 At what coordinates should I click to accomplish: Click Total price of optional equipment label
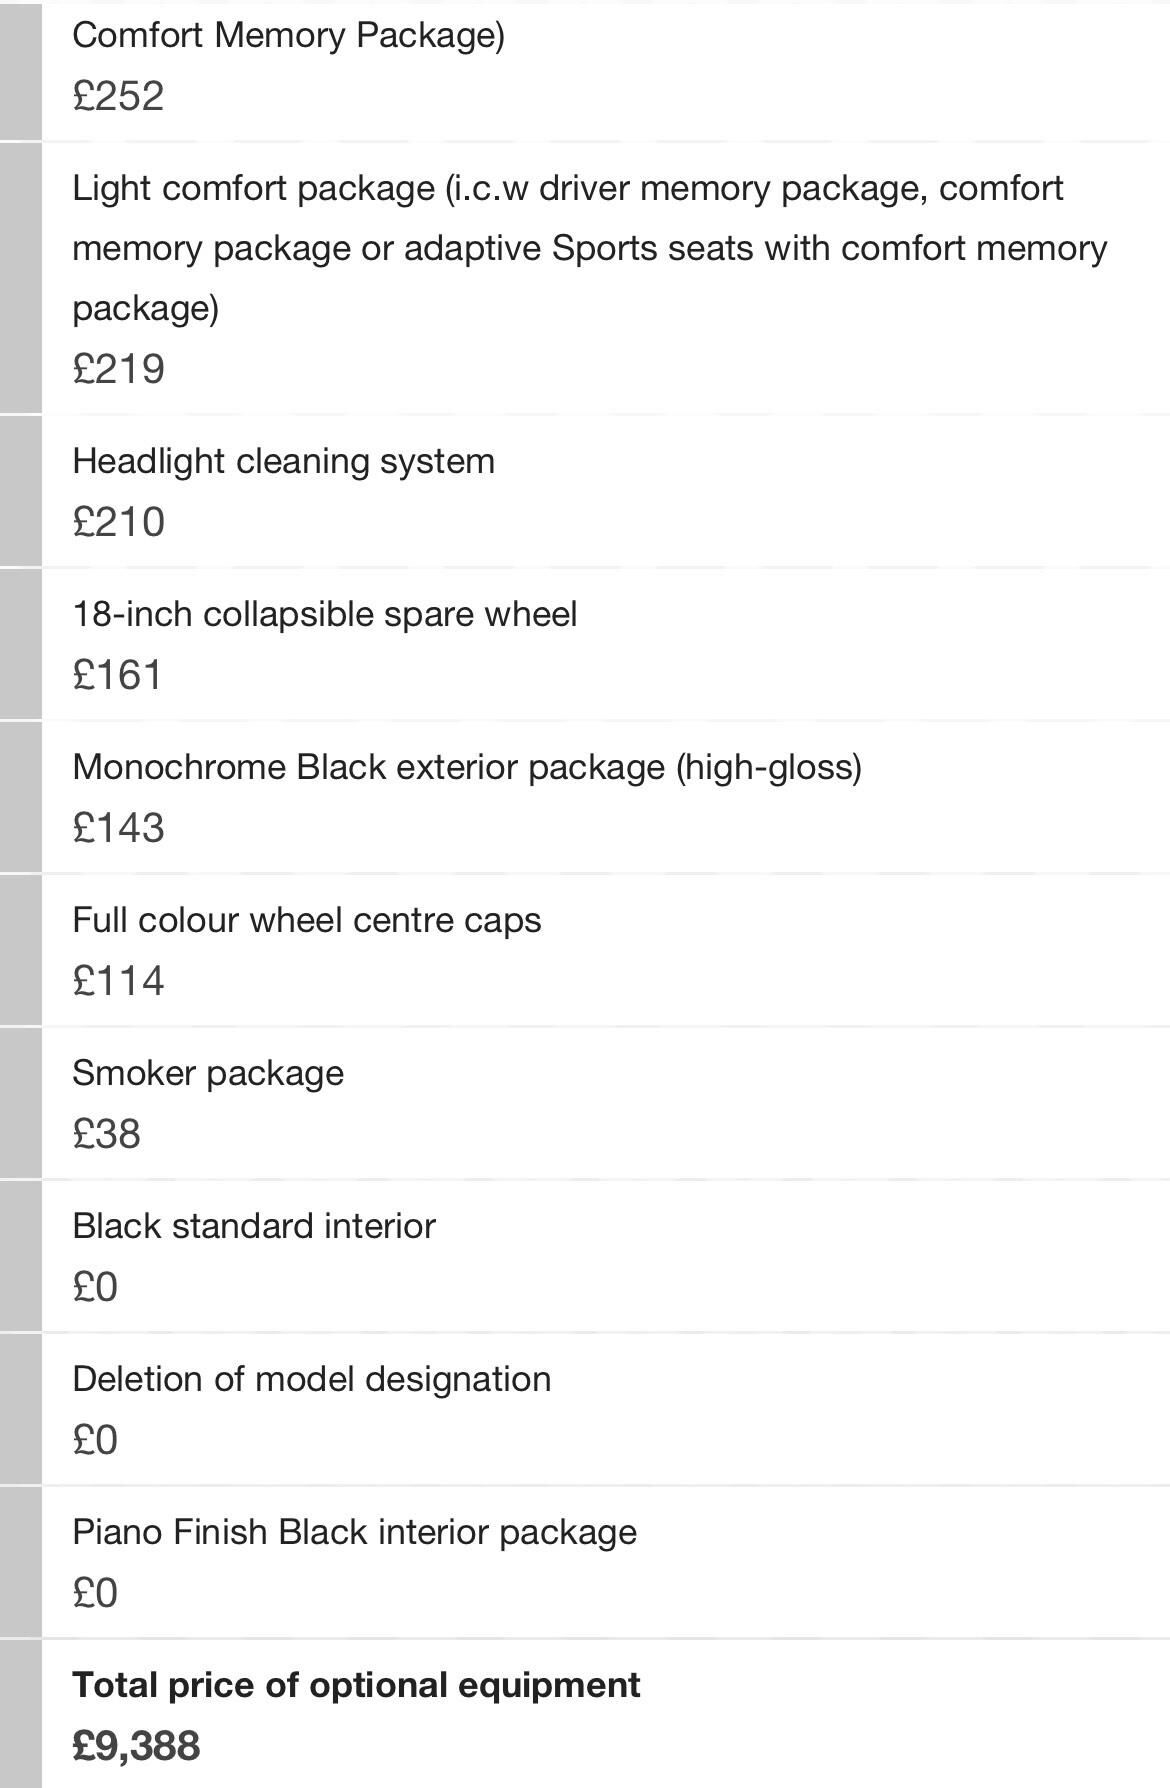point(356,1685)
